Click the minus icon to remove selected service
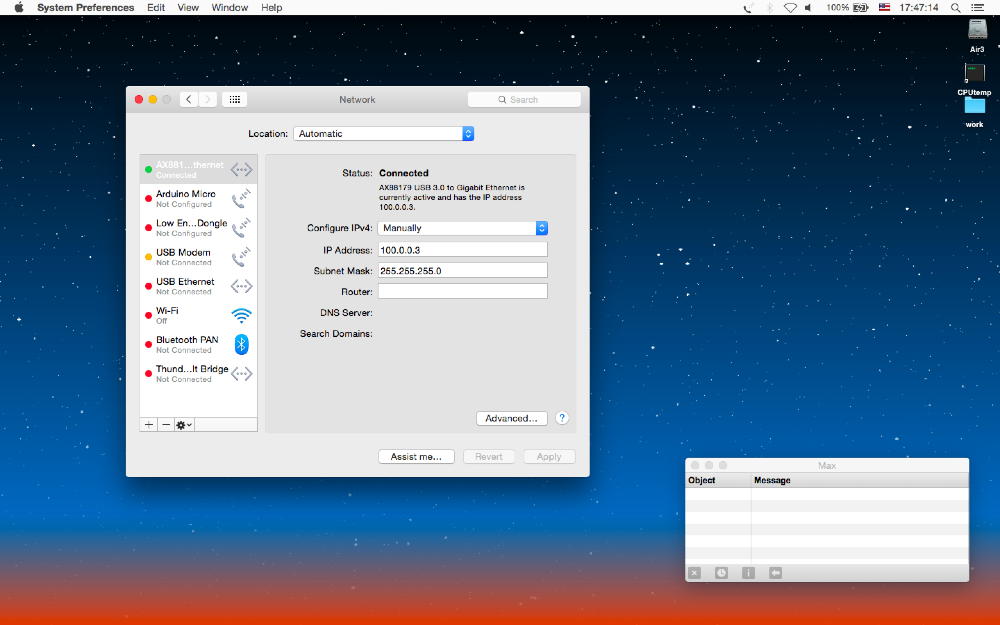The width and height of the screenshot is (1000, 625). pyautogui.click(x=166, y=425)
